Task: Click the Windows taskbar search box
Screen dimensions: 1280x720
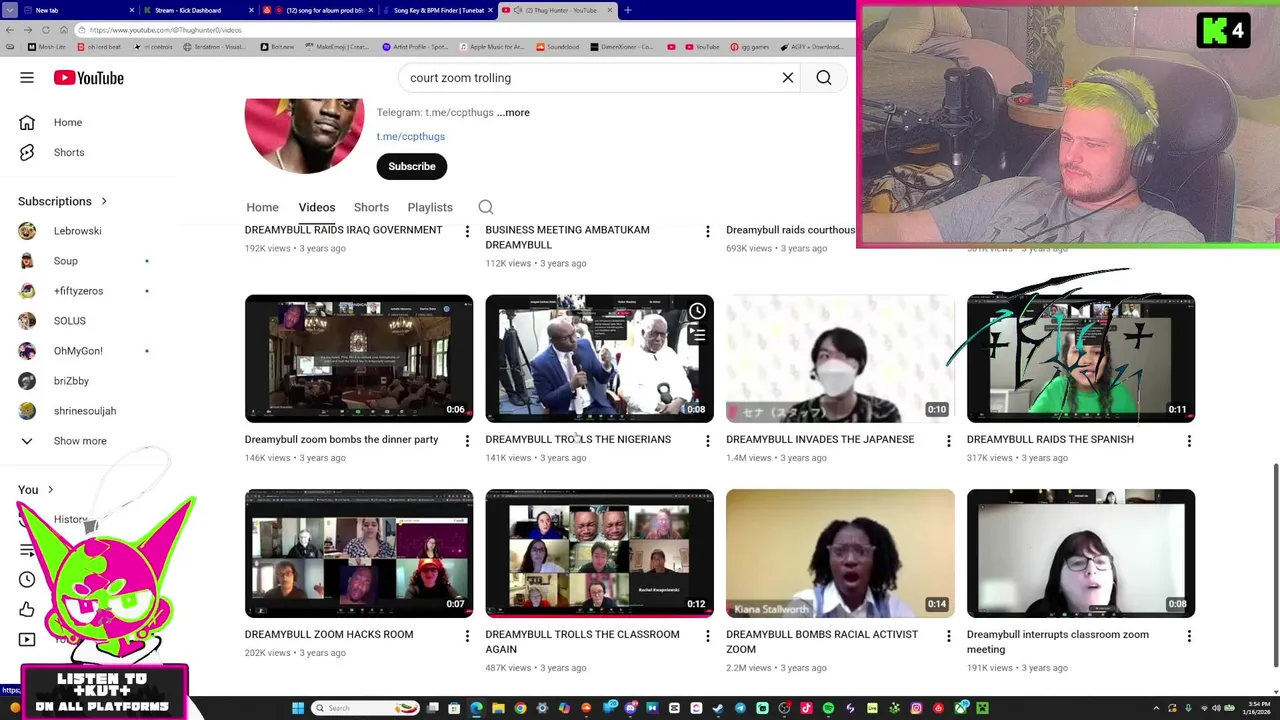Action: [x=364, y=708]
